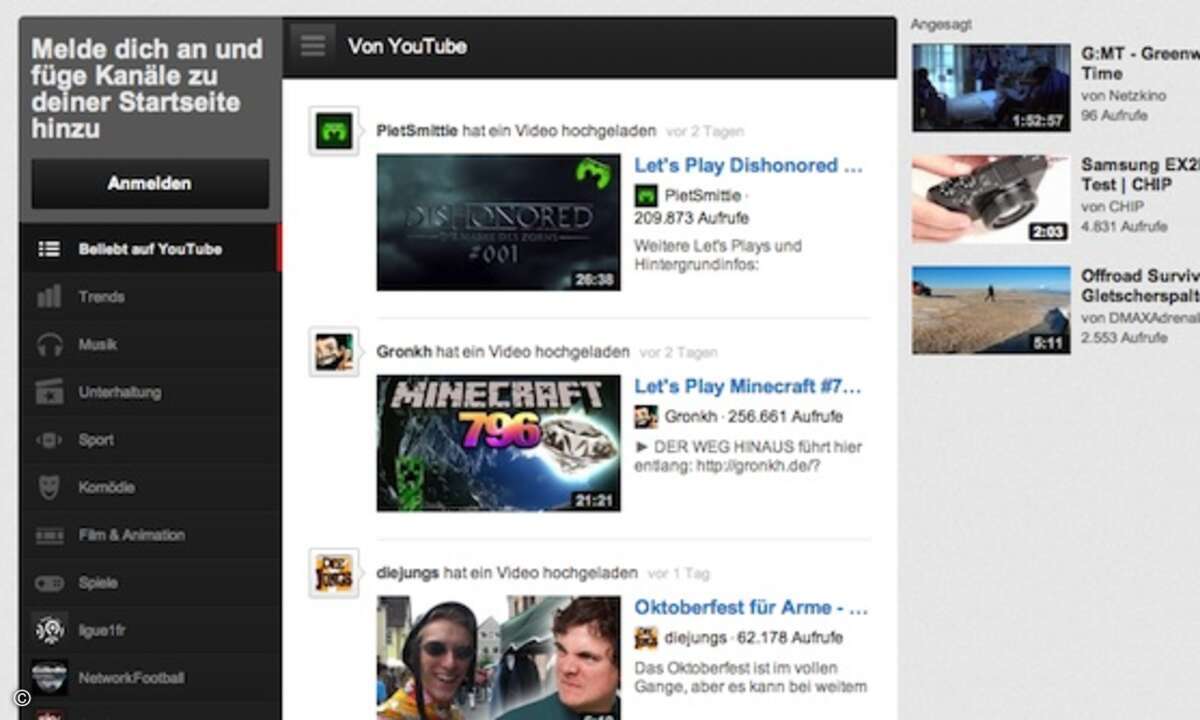Open PietSmittie uploader name in feed header

[417, 131]
